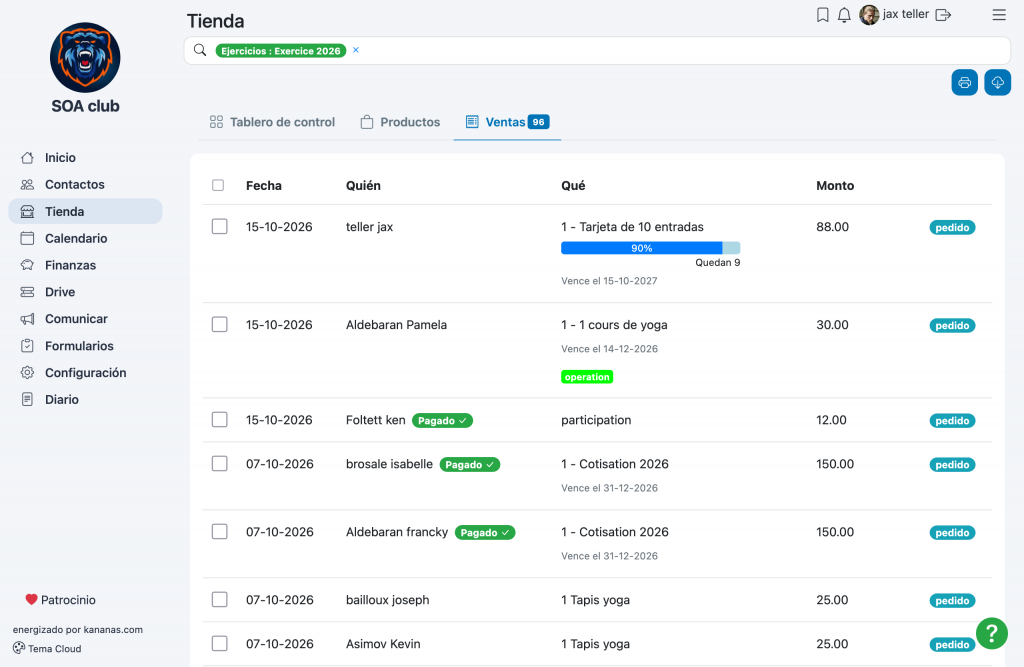Click the bookmark icon in the header
This screenshot has height=667, width=1024.
point(823,14)
